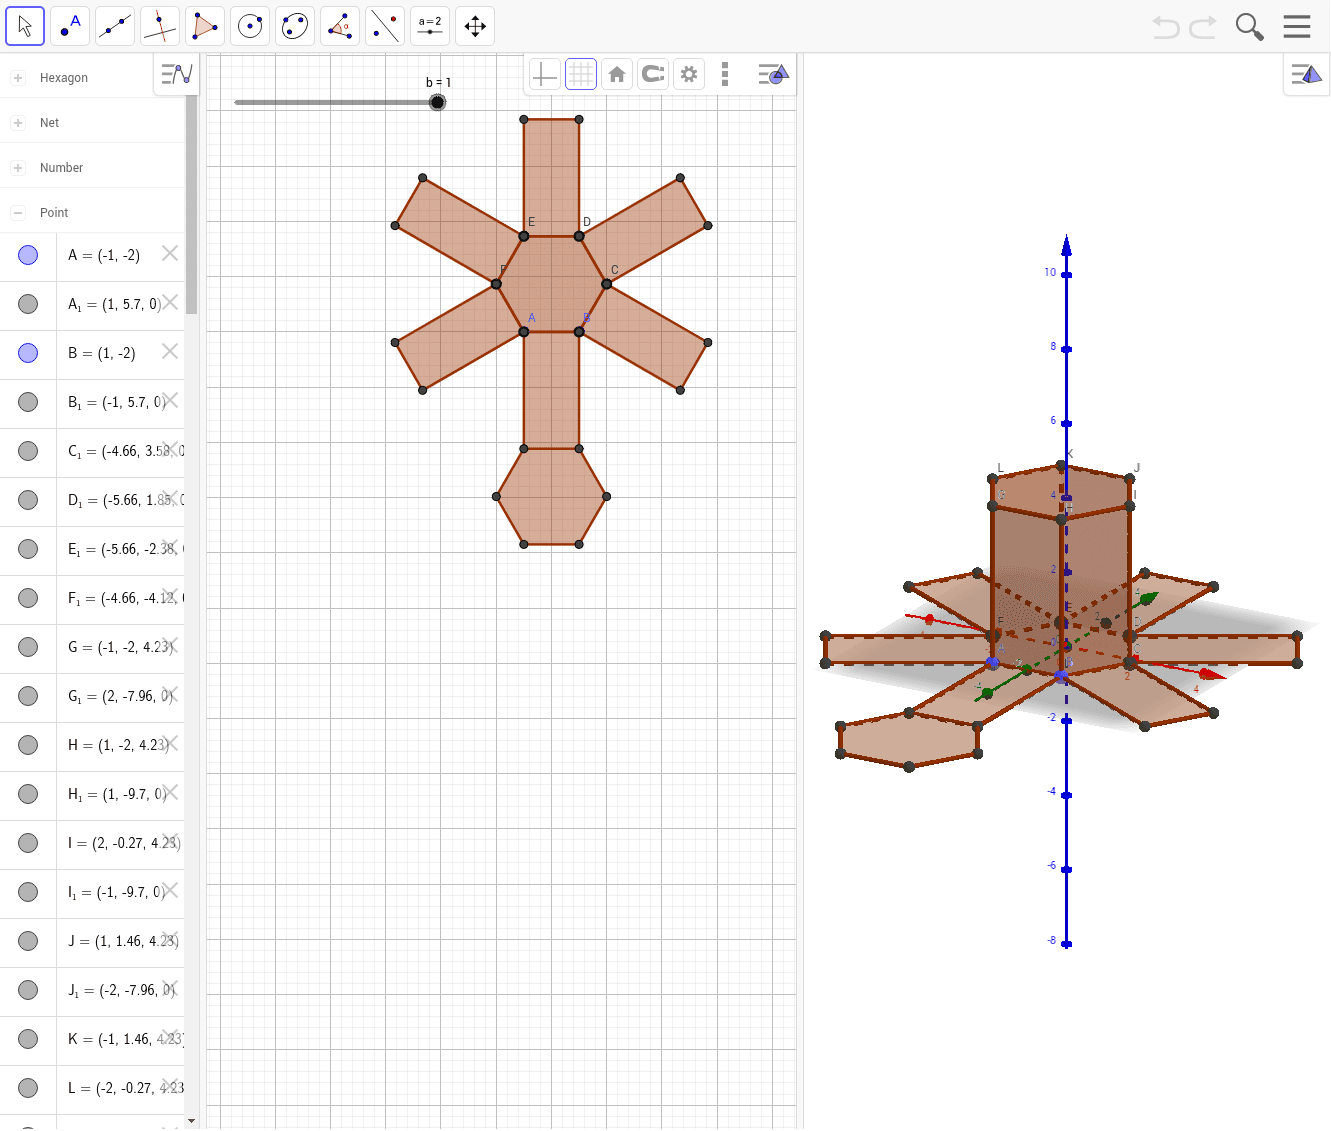Open the main hamburger menu
Image resolution: width=1331 pixels, height=1131 pixels.
1297,26
